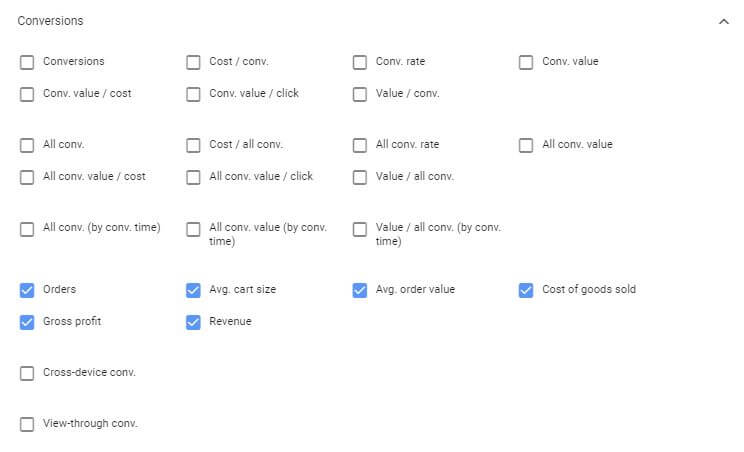Uncheck the Revenue checkbox
The width and height of the screenshot is (744, 452).
[x=193, y=322]
